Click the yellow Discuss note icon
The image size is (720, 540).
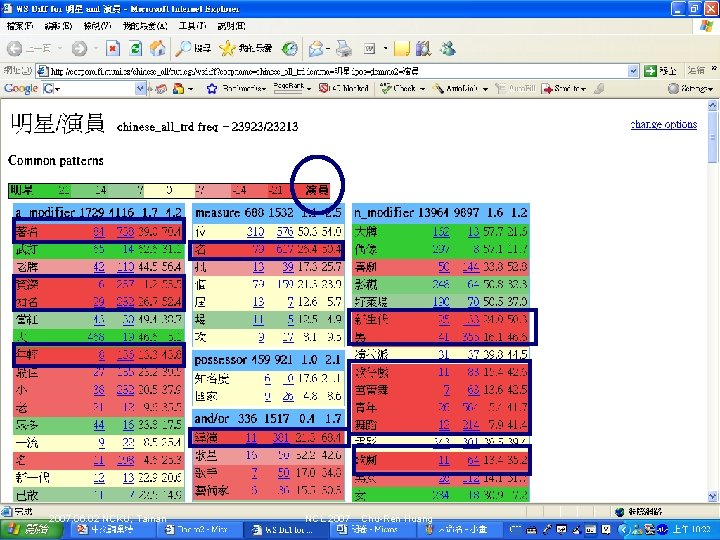point(402,48)
